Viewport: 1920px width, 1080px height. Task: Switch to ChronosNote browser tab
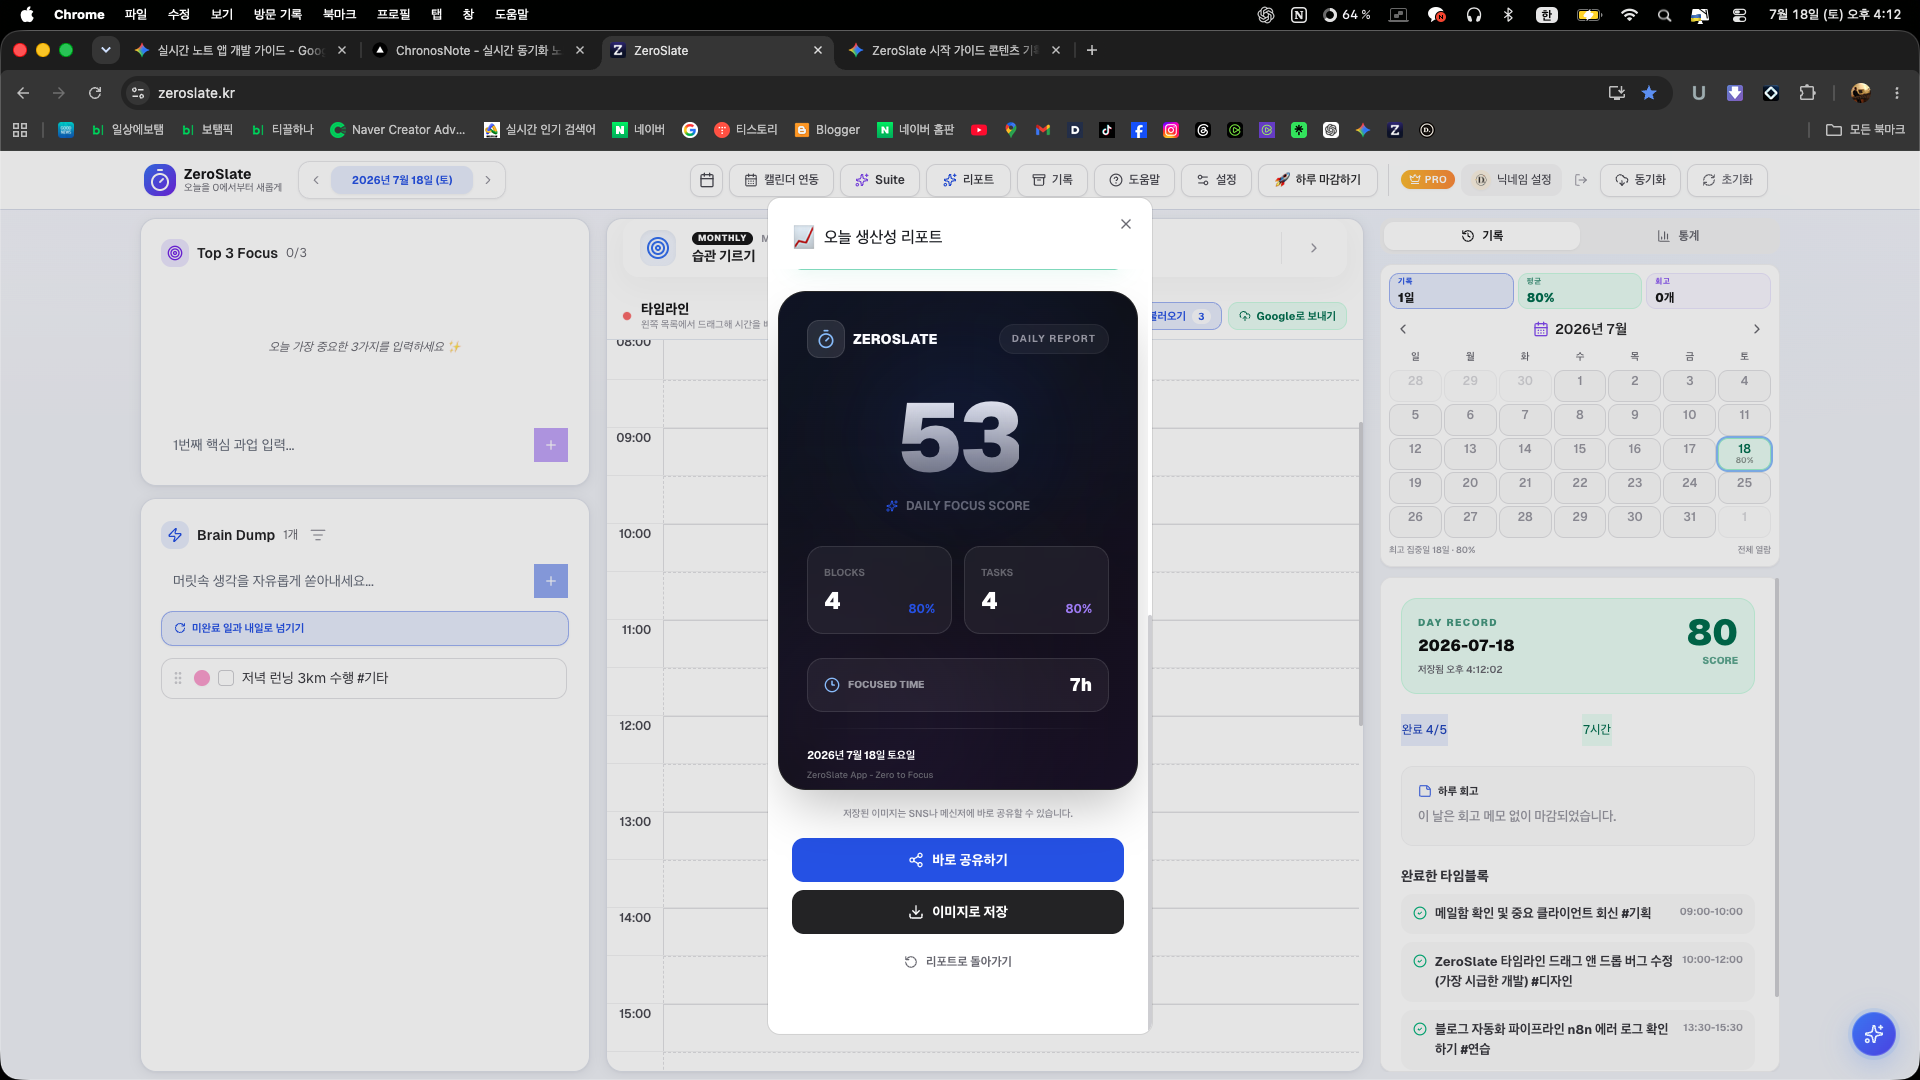tap(478, 50)
